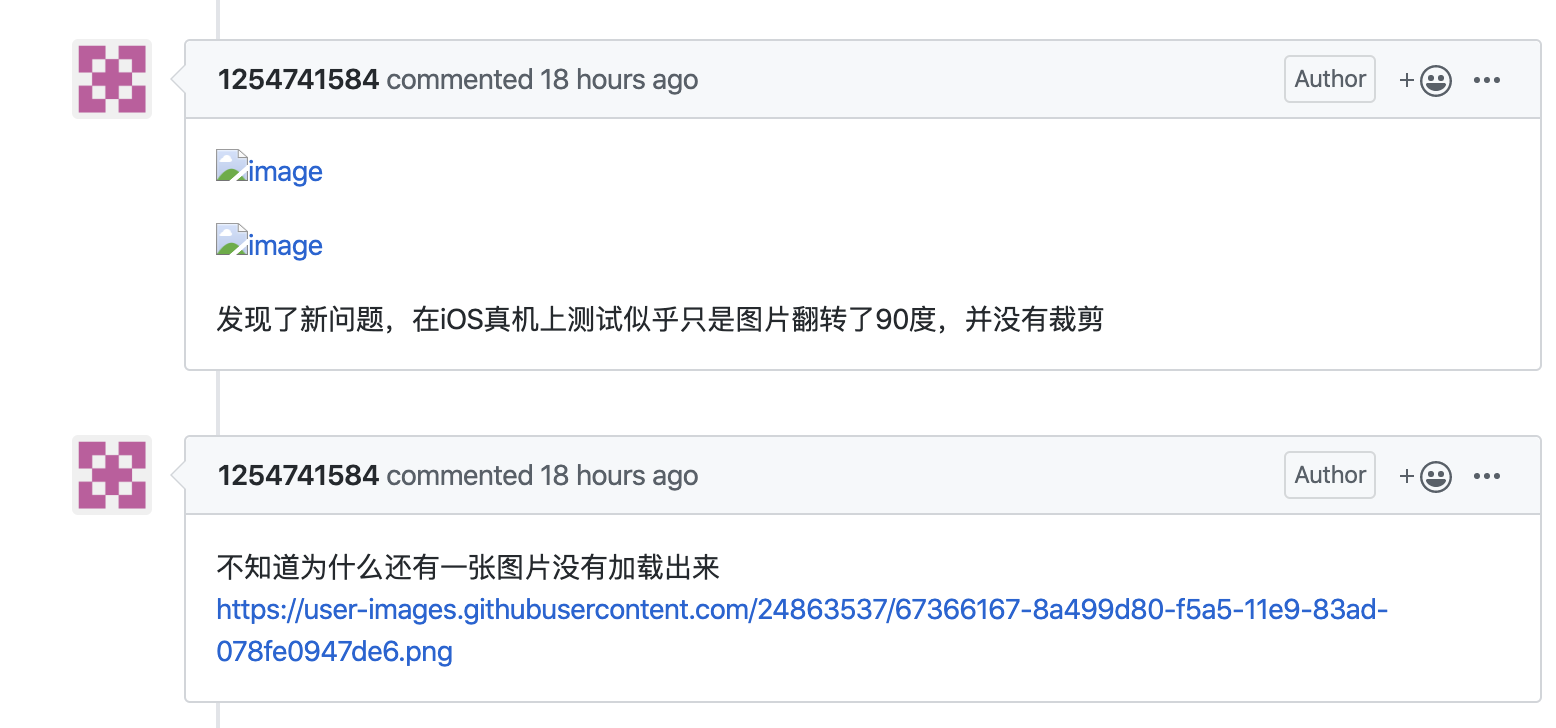Click the 'commented 18 hours ago' timestamp link
The height and width of the screenshot is (728, 1556).
pos(541,79)
